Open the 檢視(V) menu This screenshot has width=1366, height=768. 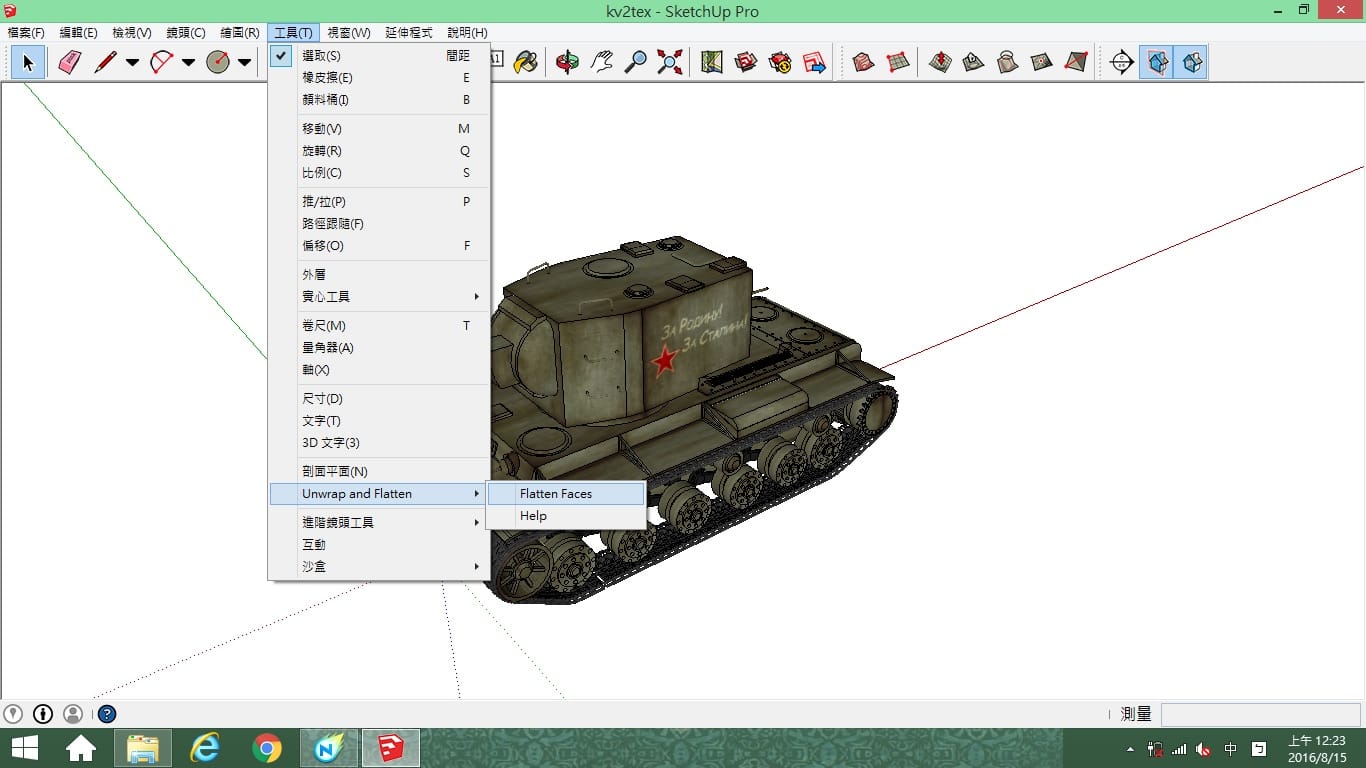click(132, 33)
